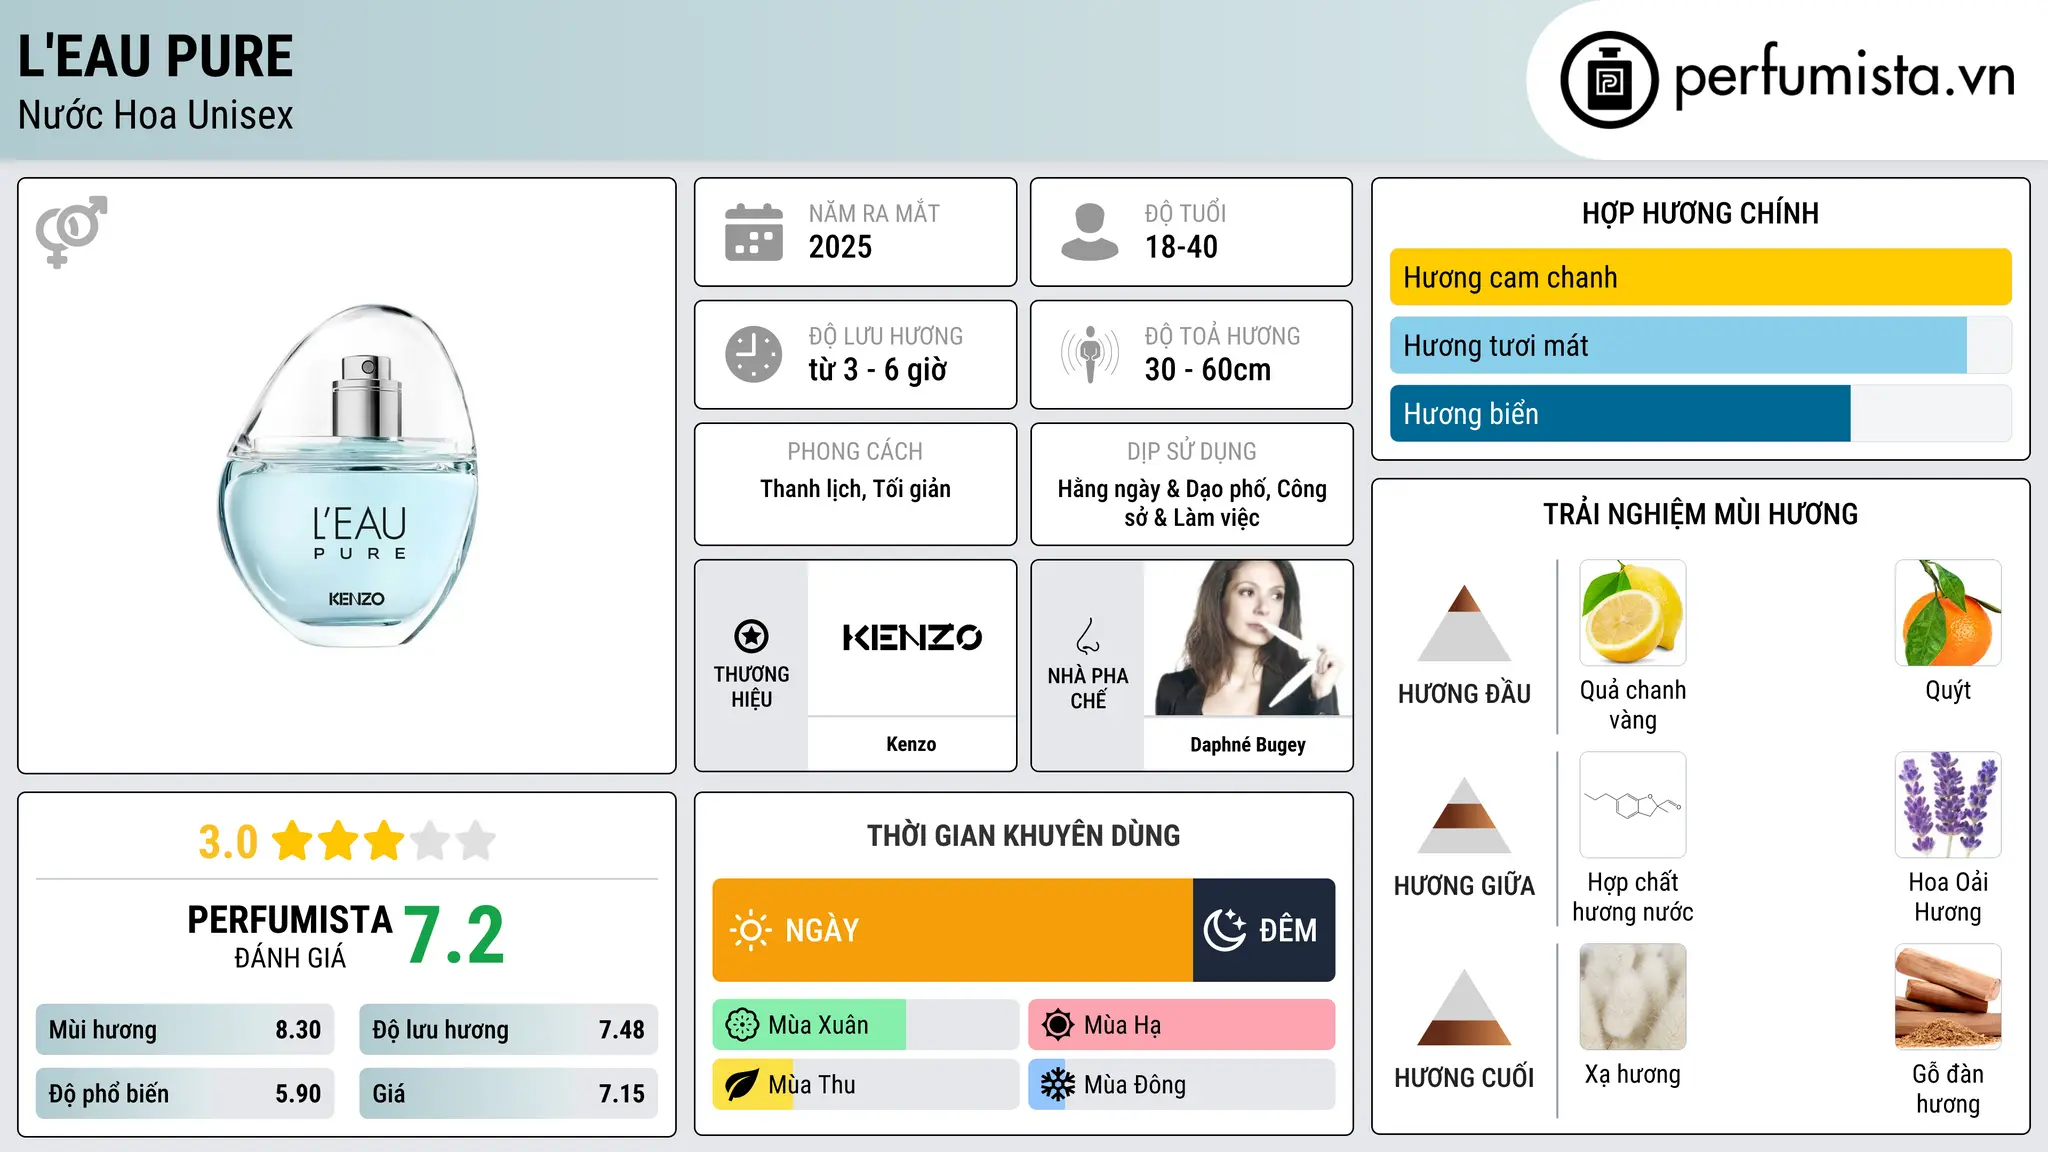Click the unisex gender symbol icon
The width and height of the screenshot is (2048, 1152).
tap(71, 231)
